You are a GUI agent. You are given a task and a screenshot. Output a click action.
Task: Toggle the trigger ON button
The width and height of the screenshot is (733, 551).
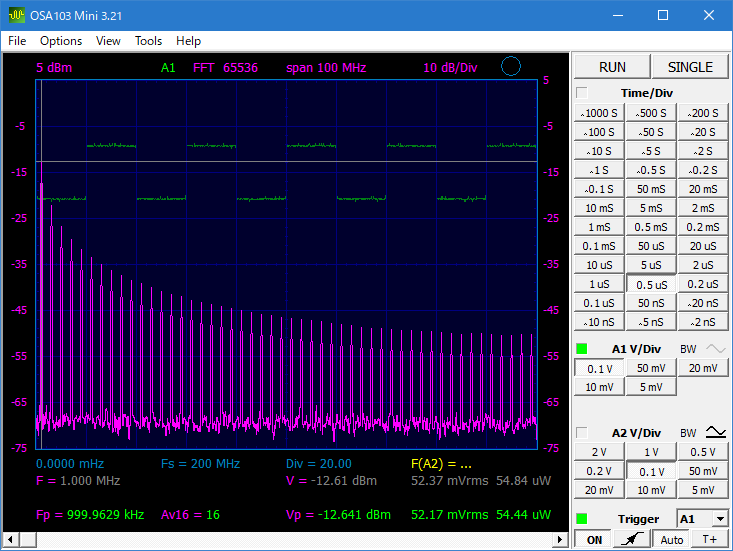pyautogui.click(x=594, y=540)
